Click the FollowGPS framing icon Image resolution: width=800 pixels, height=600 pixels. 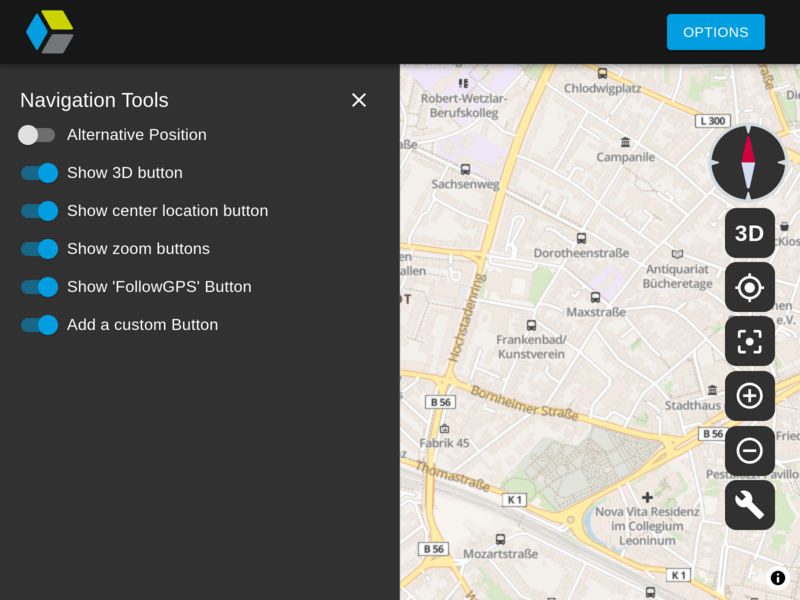[x=749, y=341]
